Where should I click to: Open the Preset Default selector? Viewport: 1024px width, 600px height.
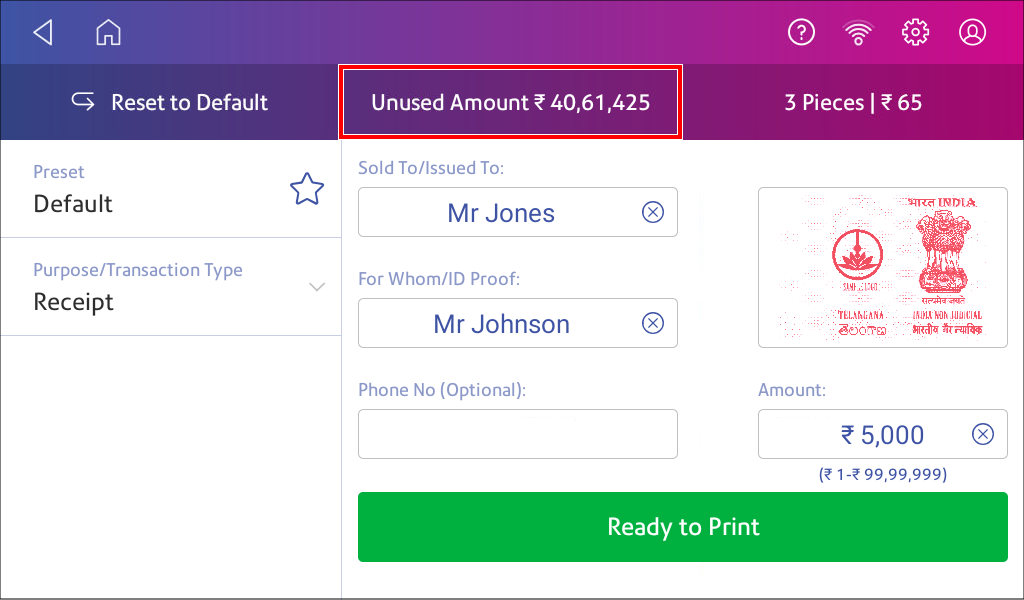point(170,189)
